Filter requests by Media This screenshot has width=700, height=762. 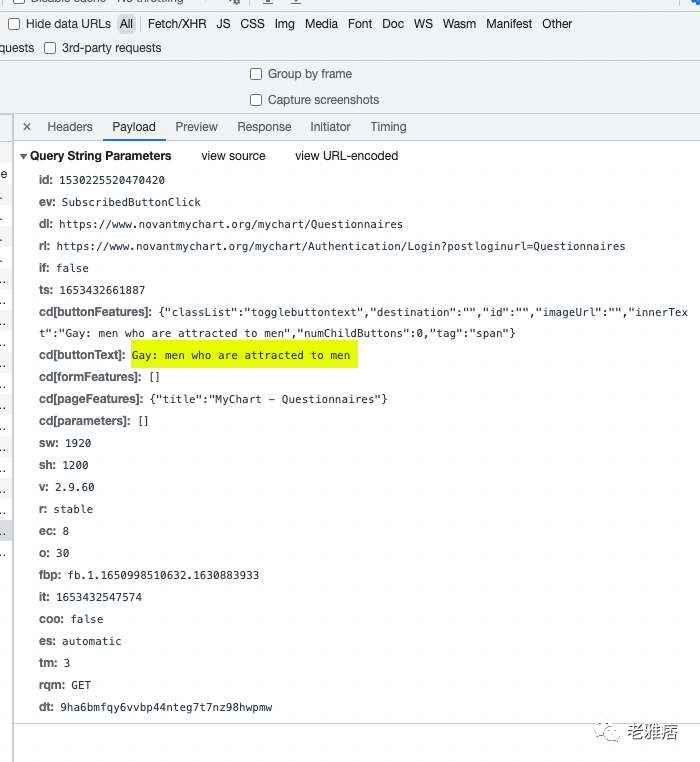321,24
